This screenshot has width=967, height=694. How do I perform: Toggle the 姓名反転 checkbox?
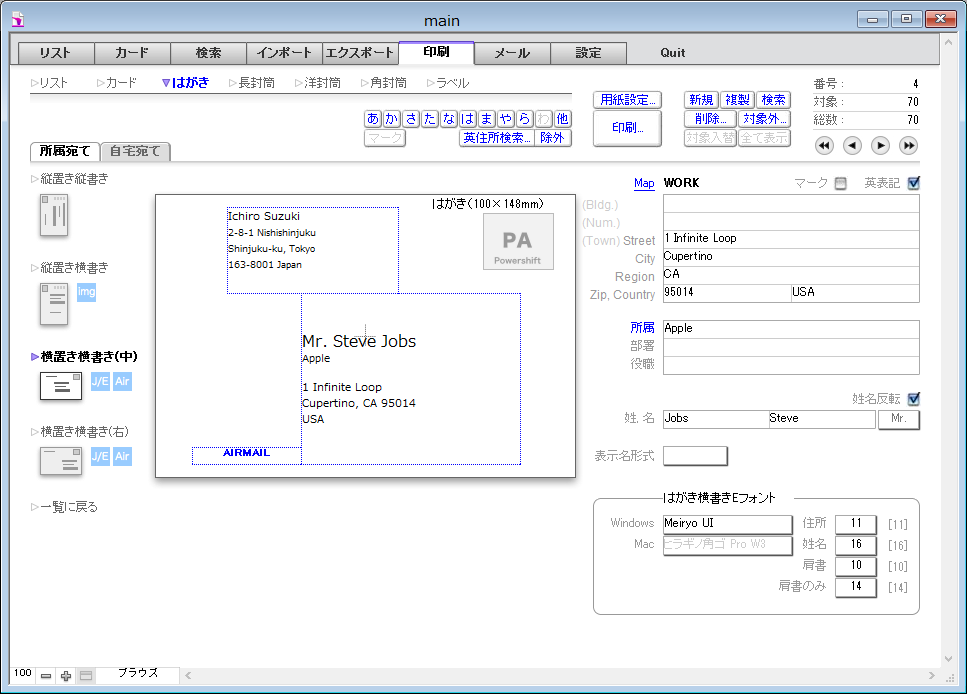tap(913, 399)
